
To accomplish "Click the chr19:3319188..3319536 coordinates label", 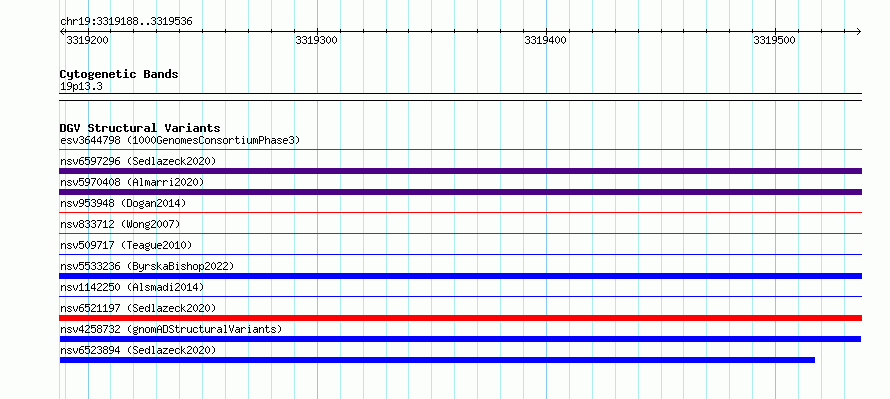I will 126,22.
